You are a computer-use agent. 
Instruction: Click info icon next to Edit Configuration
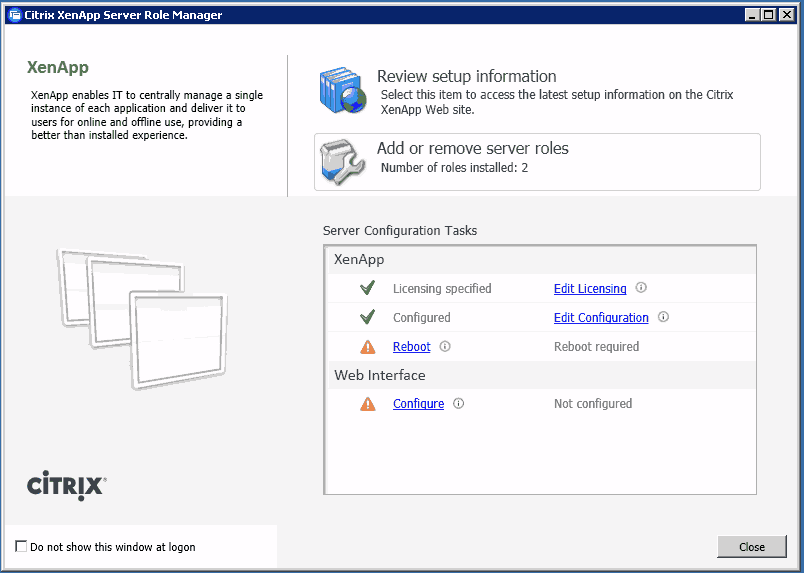pos(663,317)
